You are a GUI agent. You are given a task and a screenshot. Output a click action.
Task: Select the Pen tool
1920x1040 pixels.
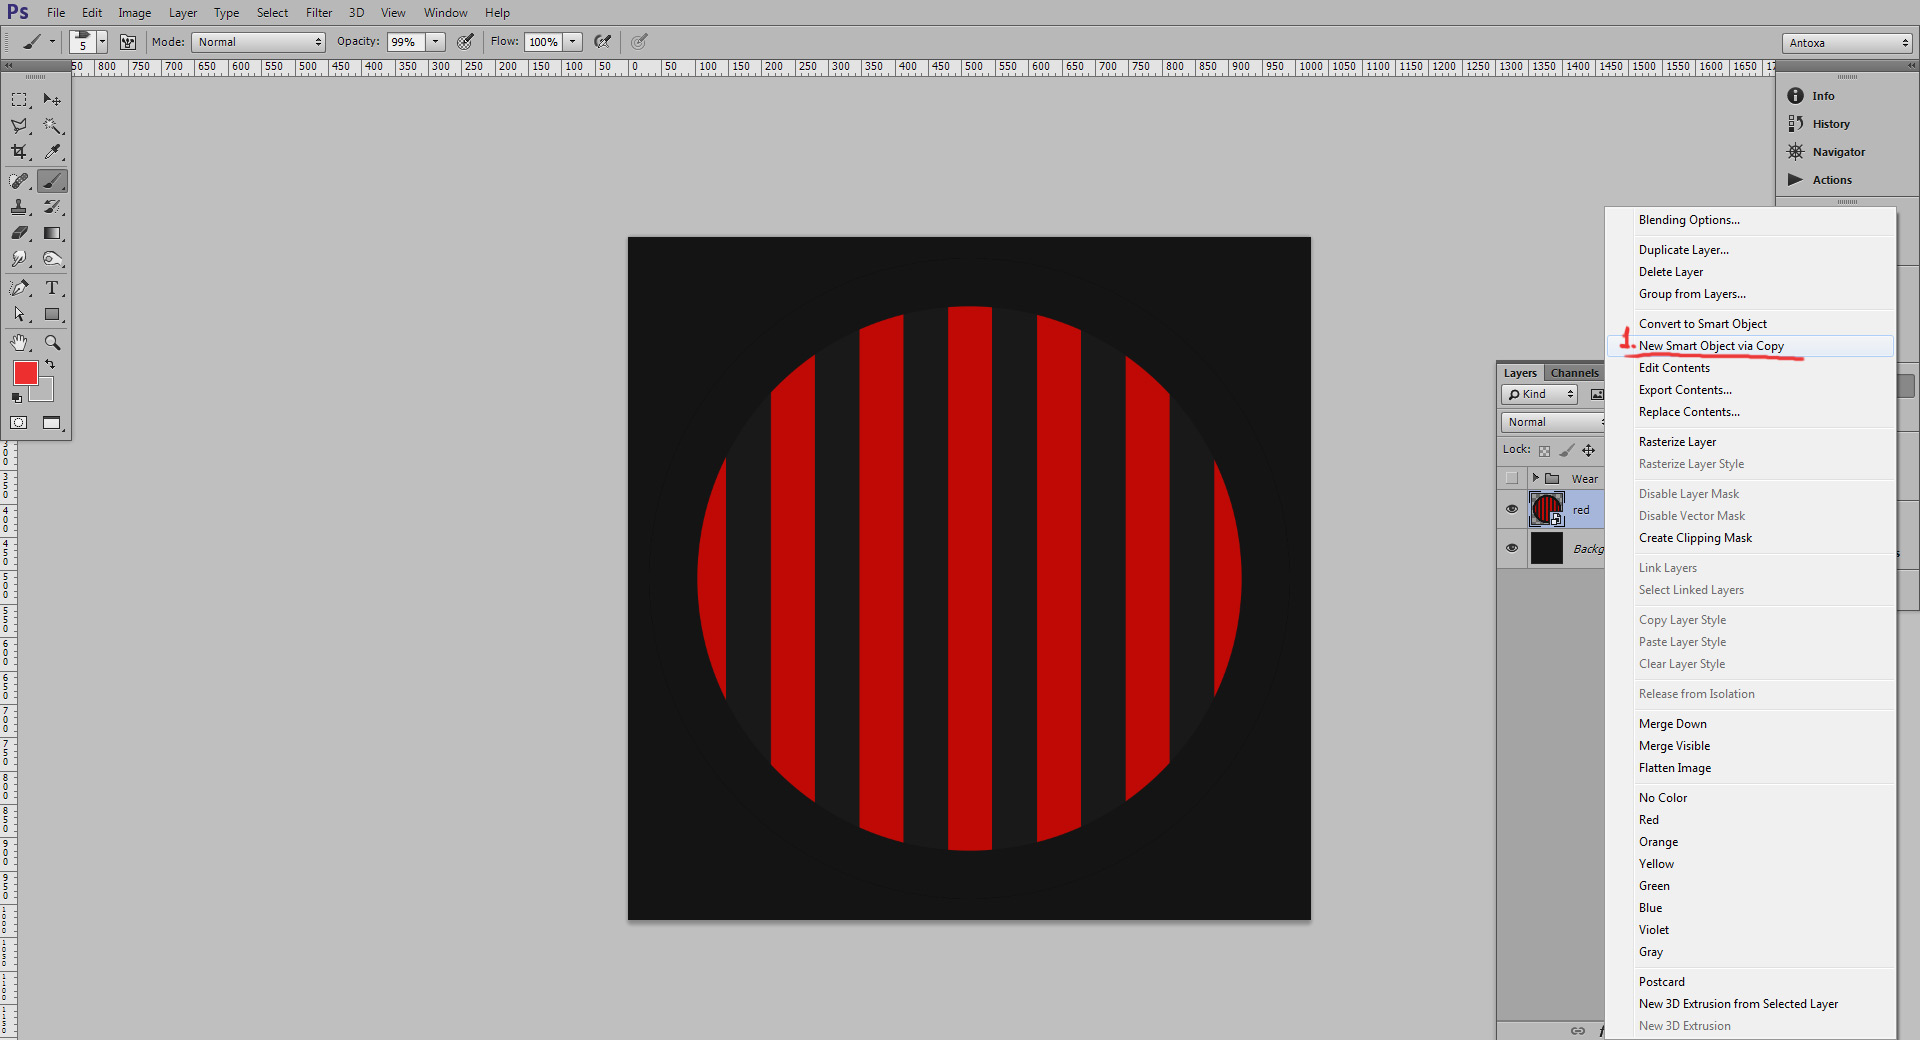(19, 288)
